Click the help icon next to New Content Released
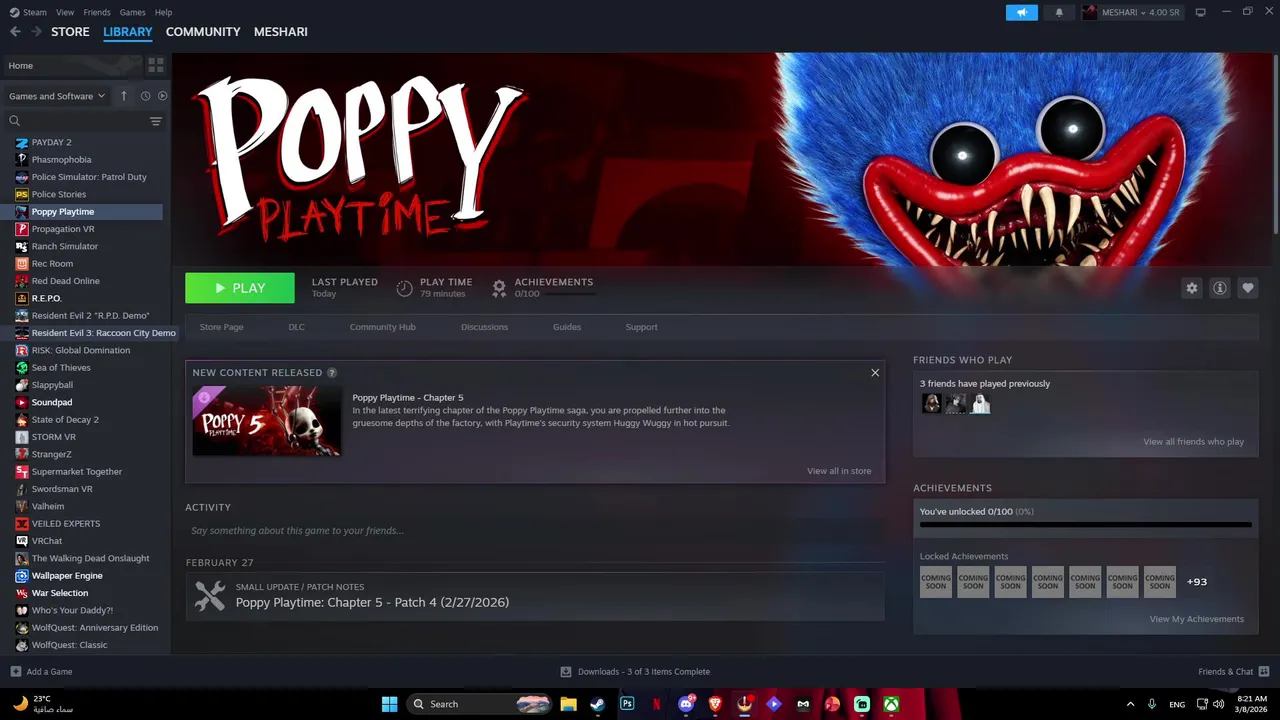 (332, 372)
